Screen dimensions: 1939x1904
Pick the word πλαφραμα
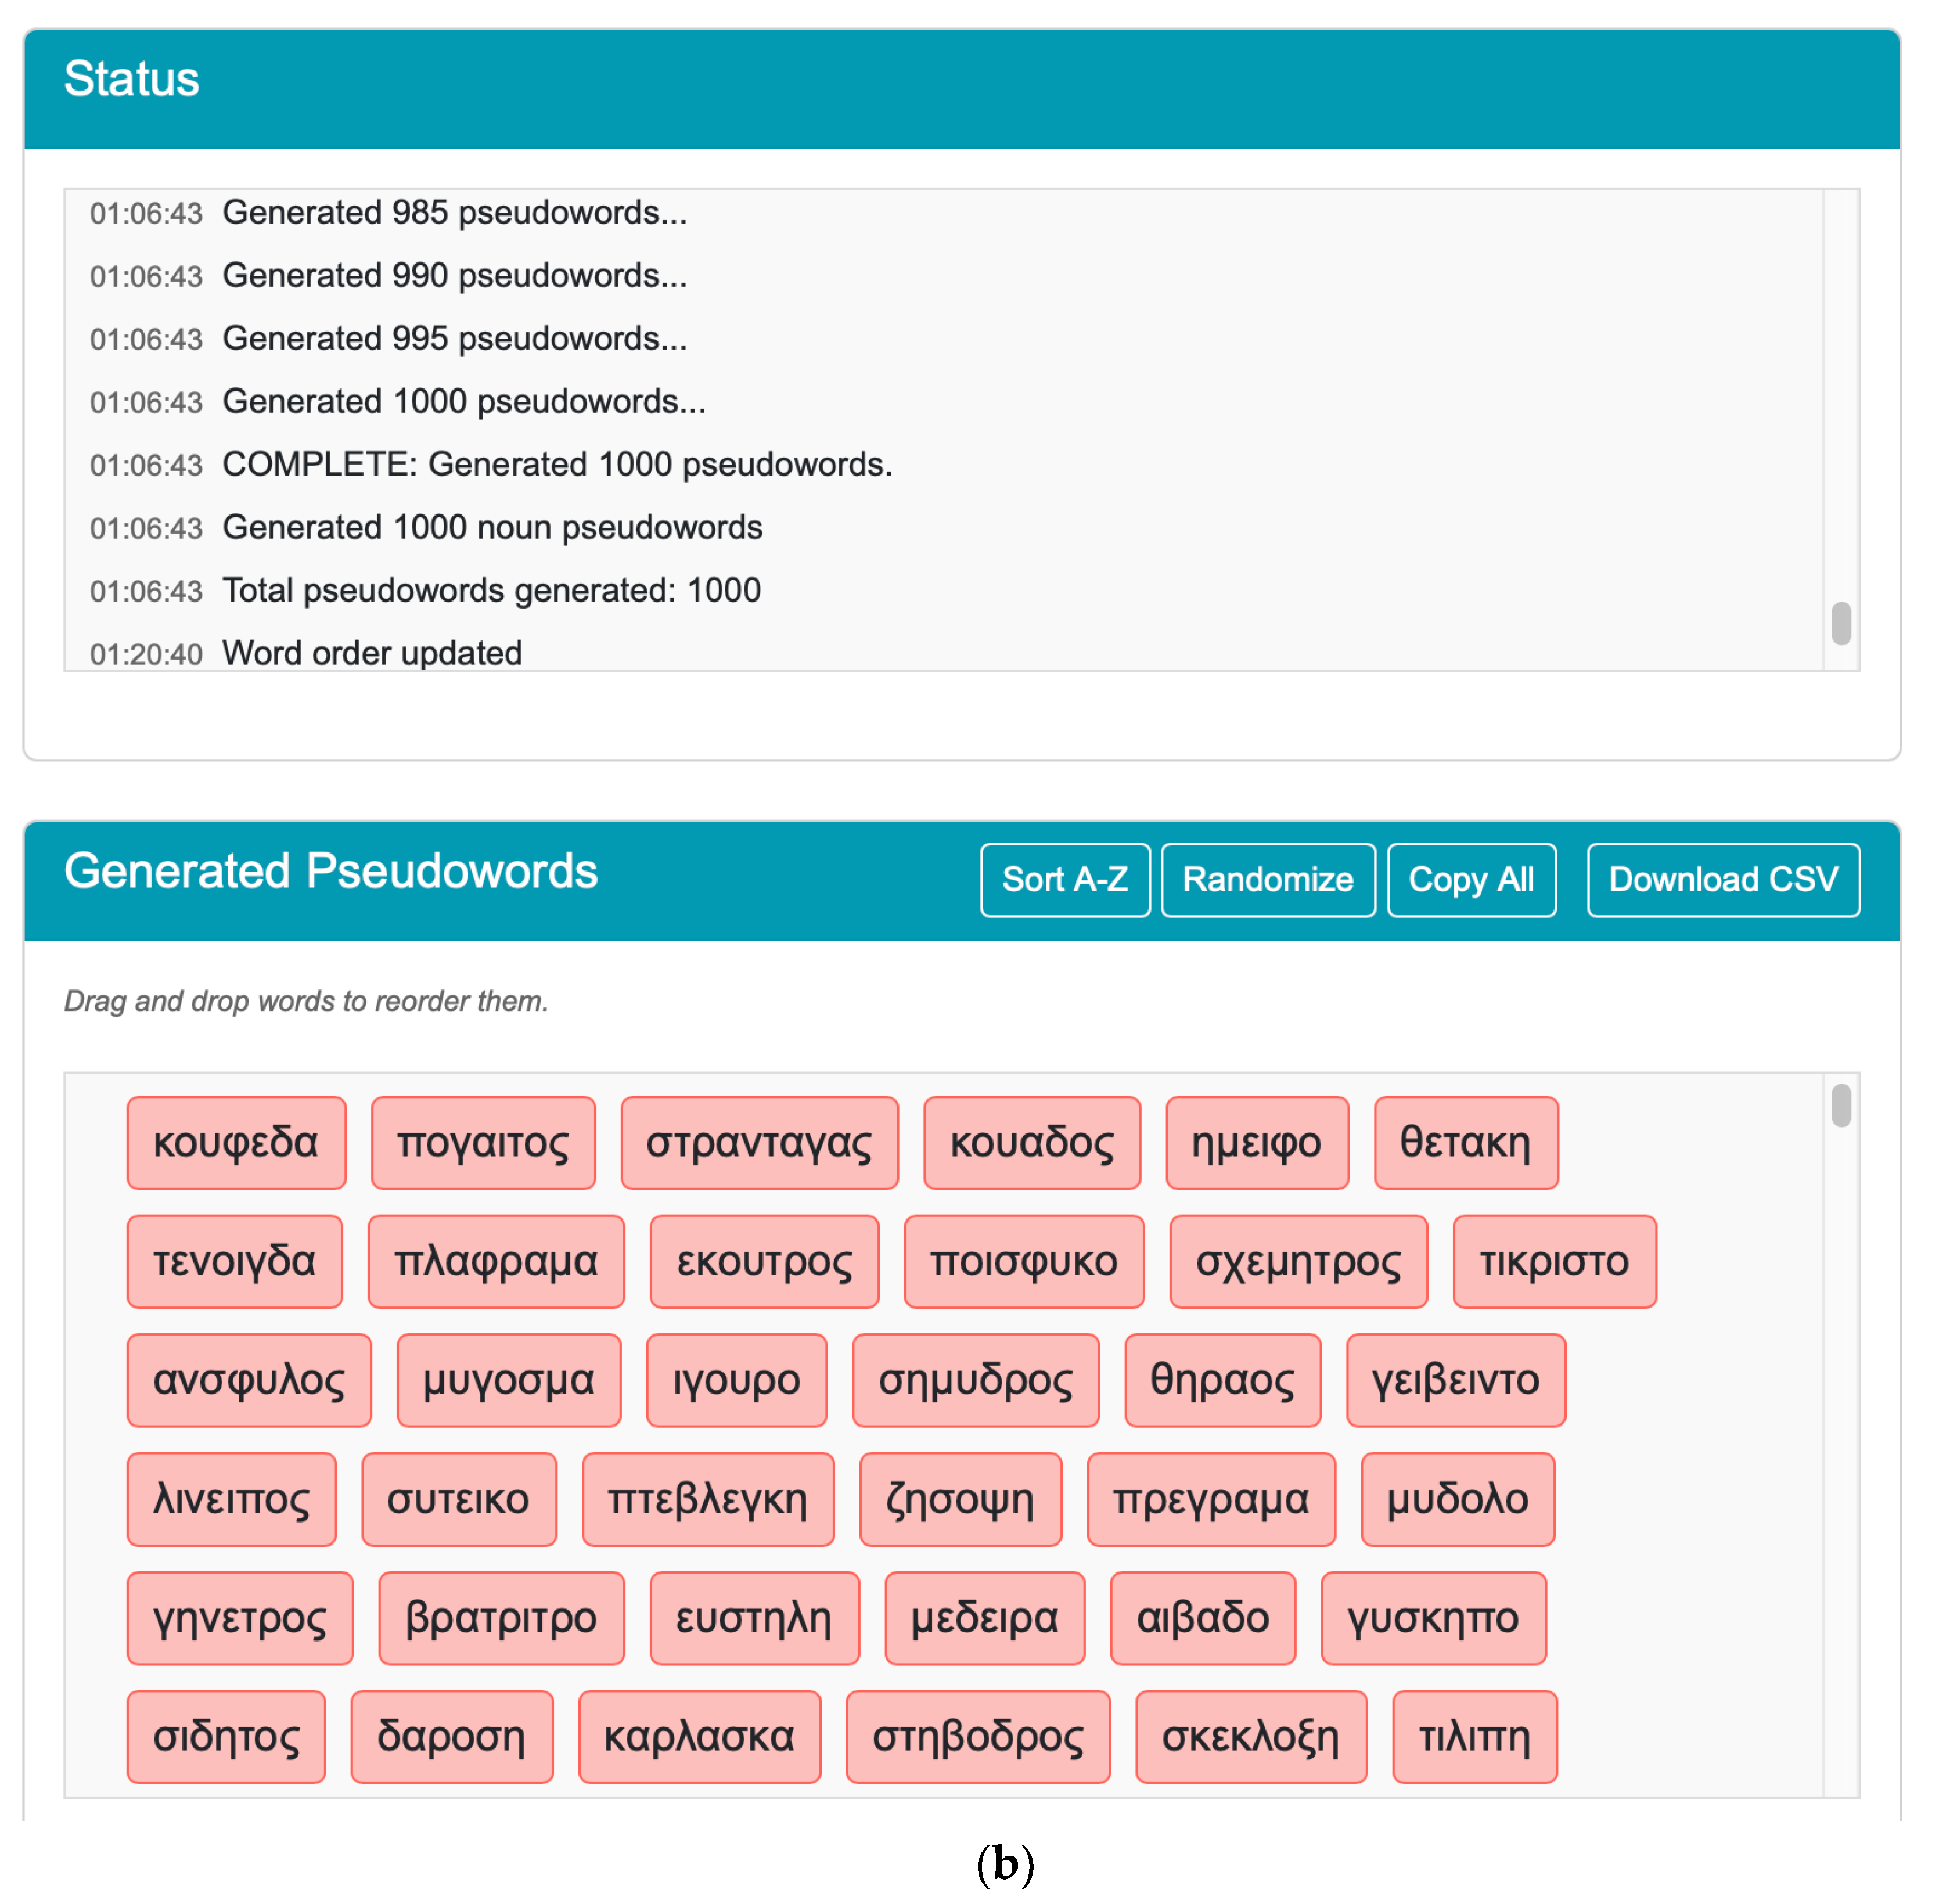[x=496, y=1262]
